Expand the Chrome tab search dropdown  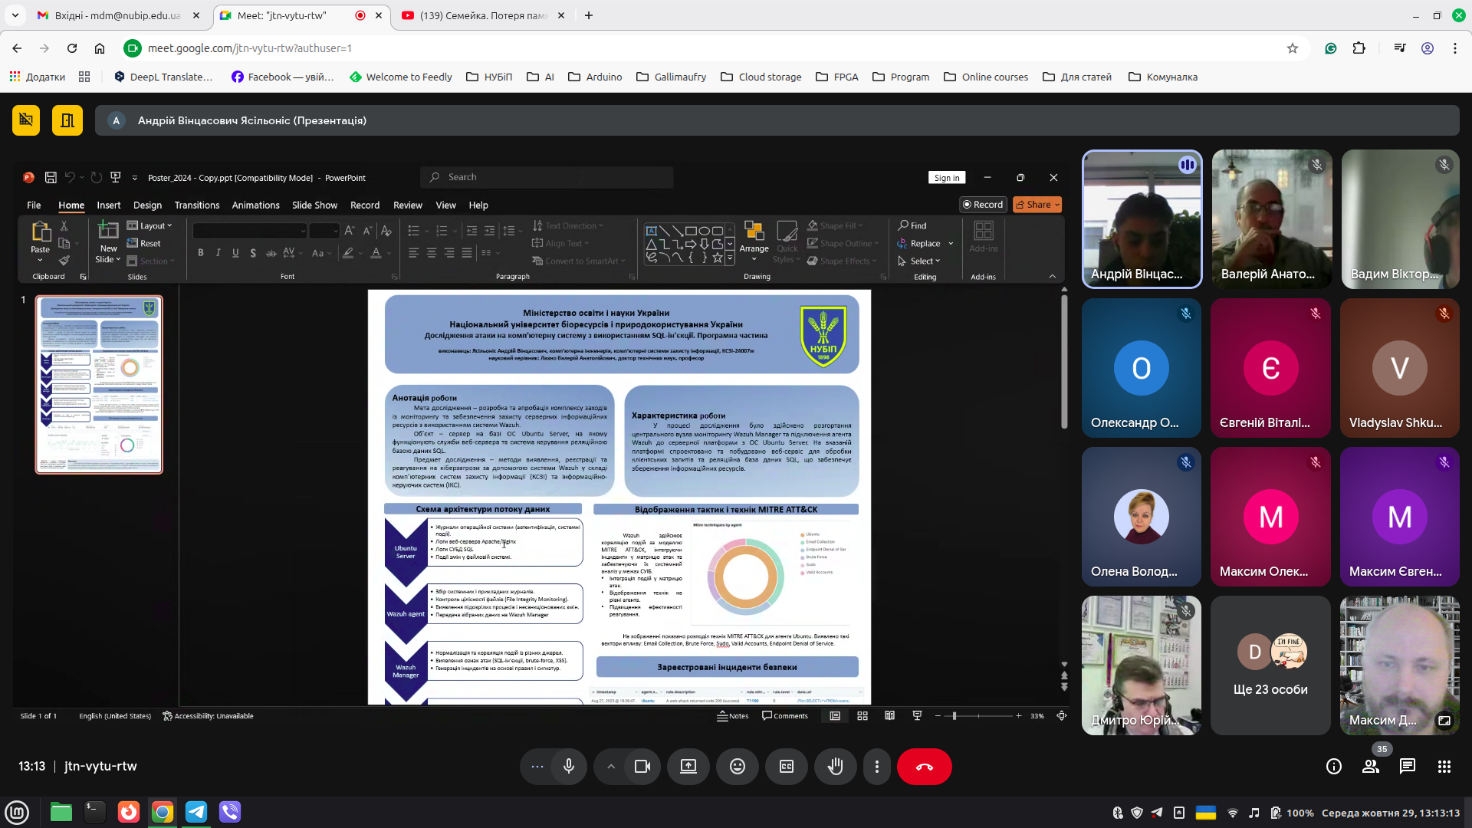point(15,15)
